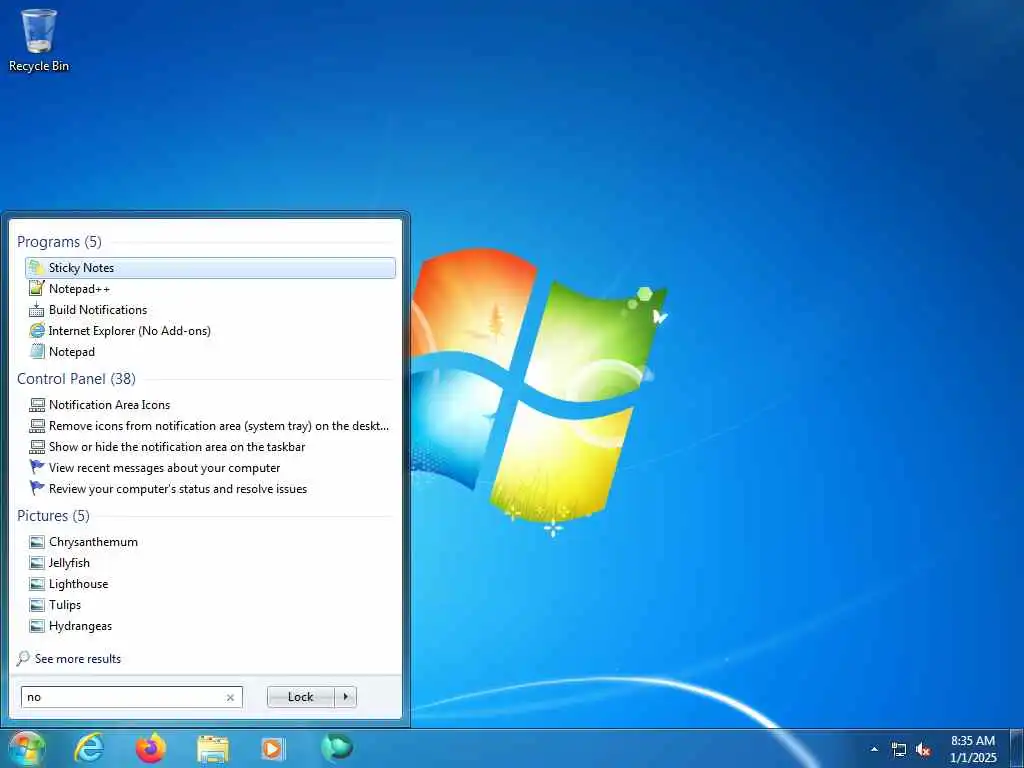Lock the computer with the Lock button

coord(301,697)
